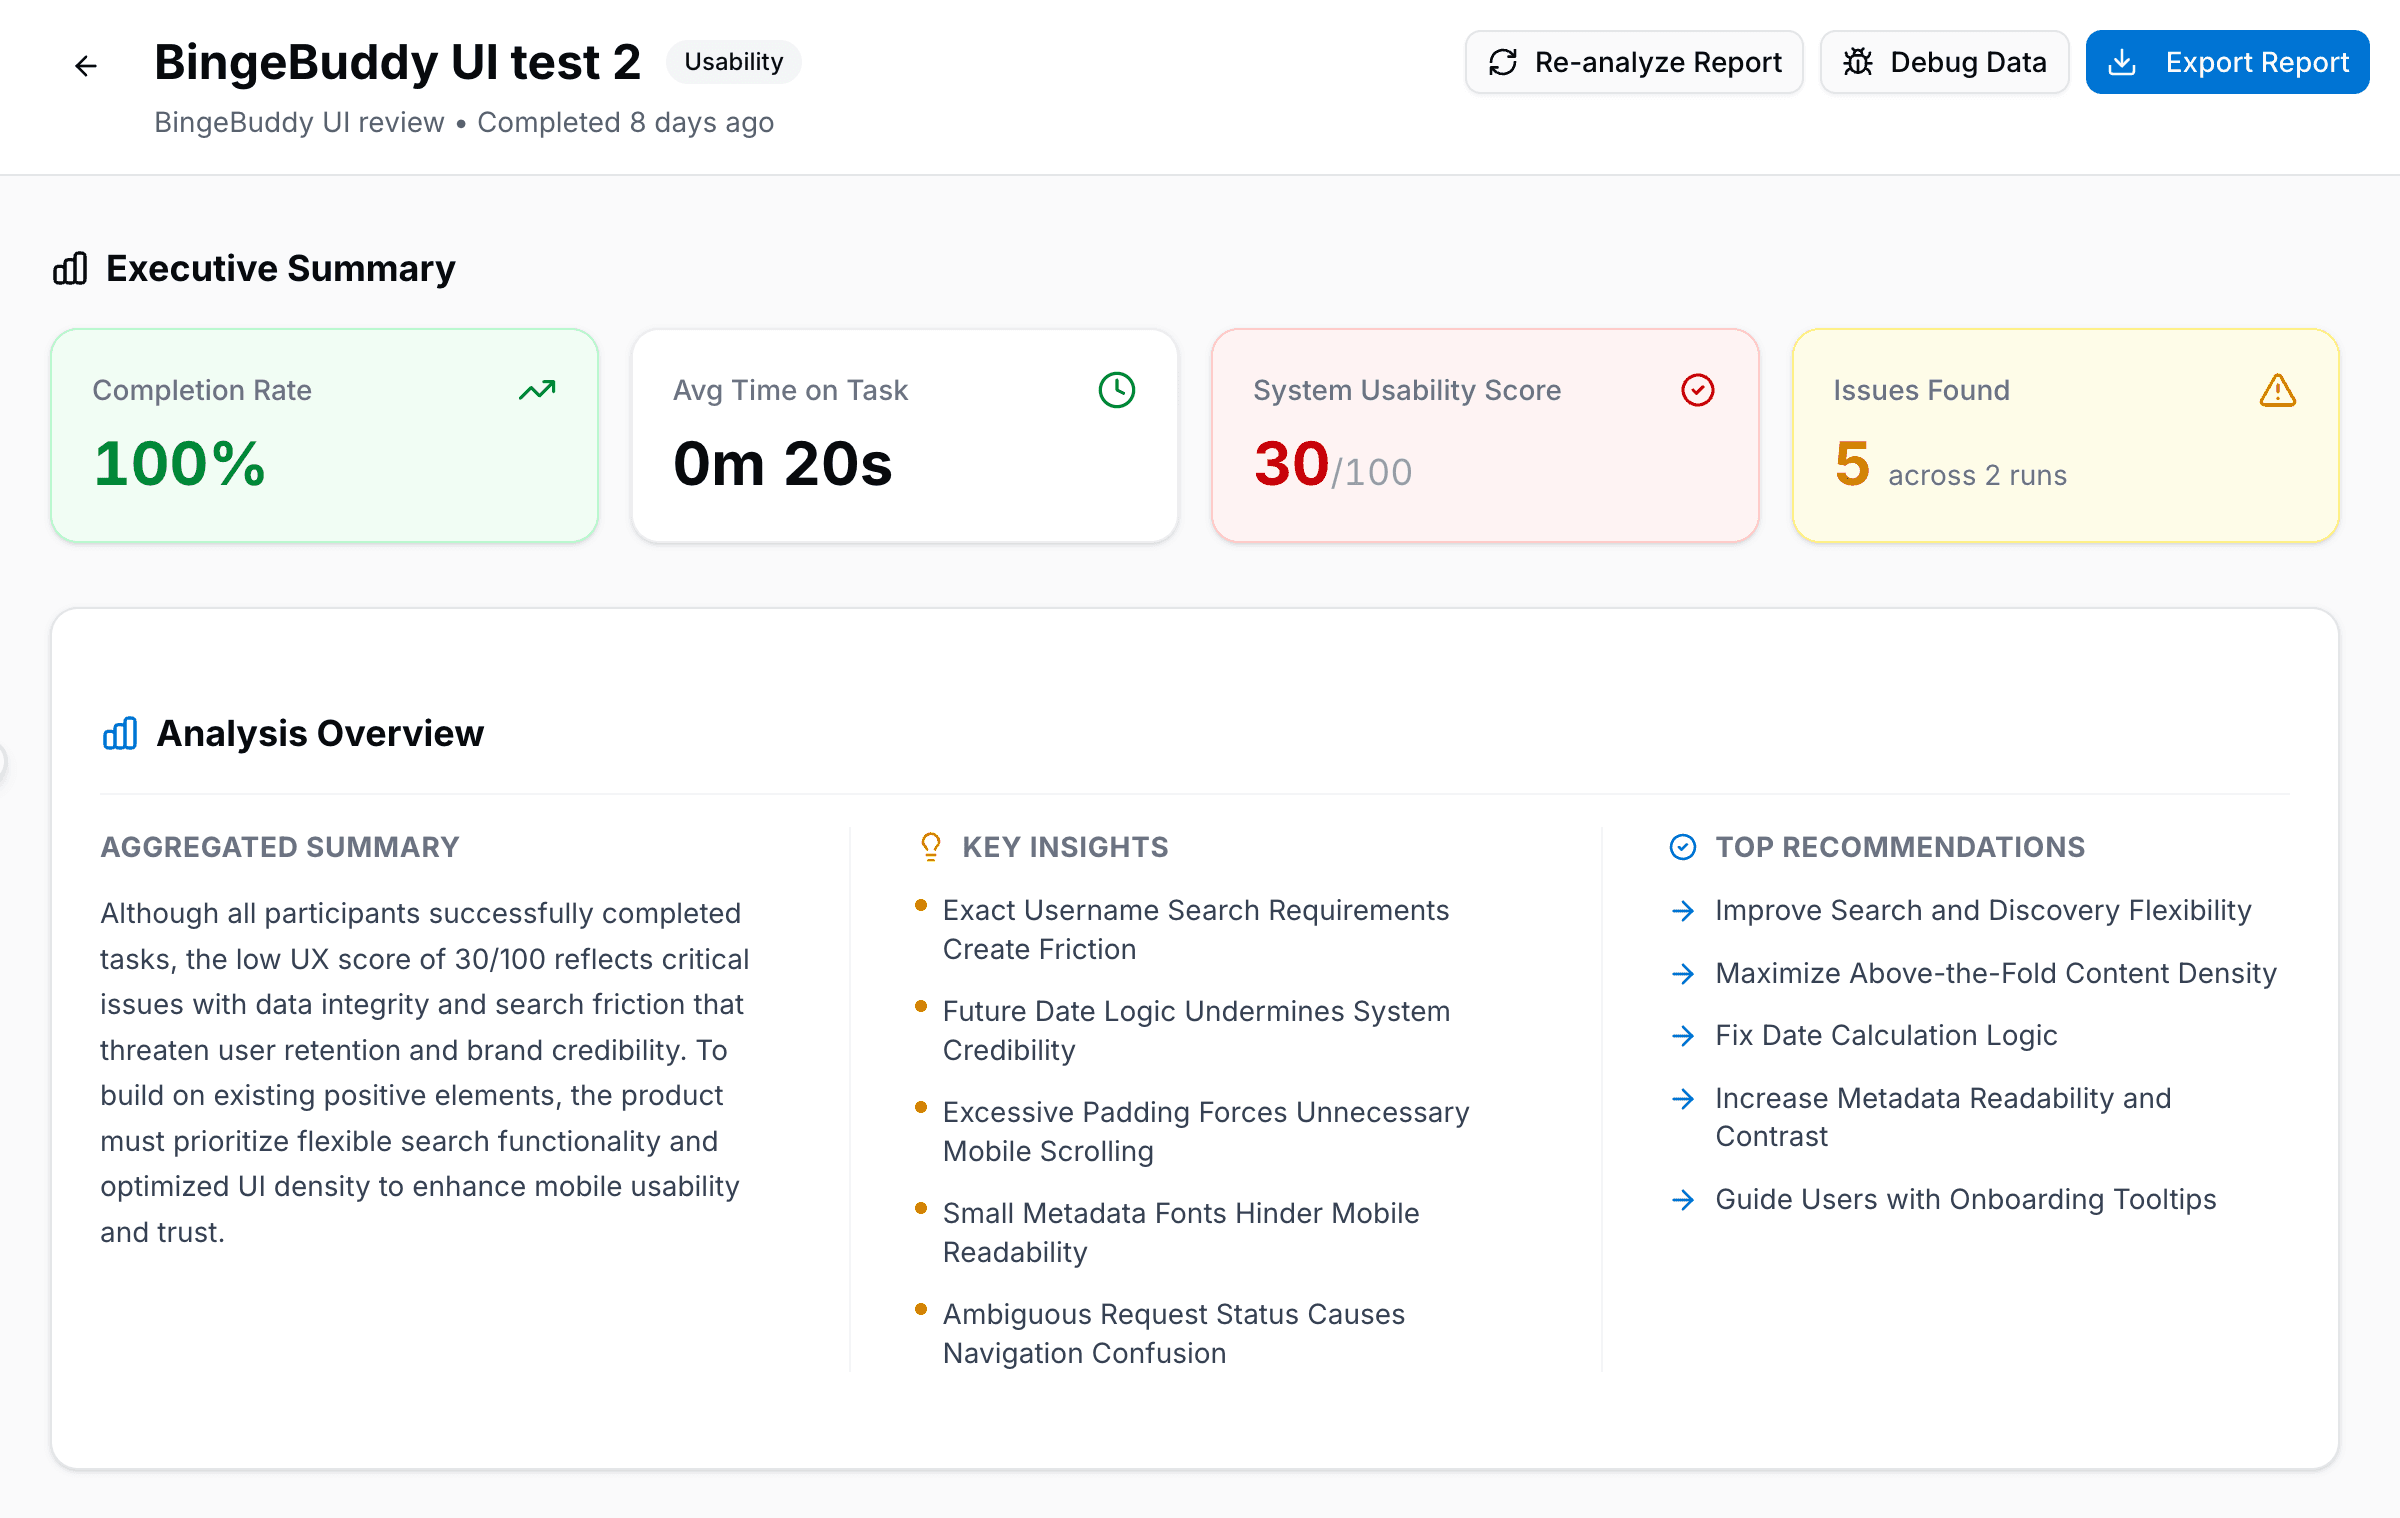The image size is (2400, 1518).
Task: Click the back arrow next to the report title
Action: click(x=85, y=65)
